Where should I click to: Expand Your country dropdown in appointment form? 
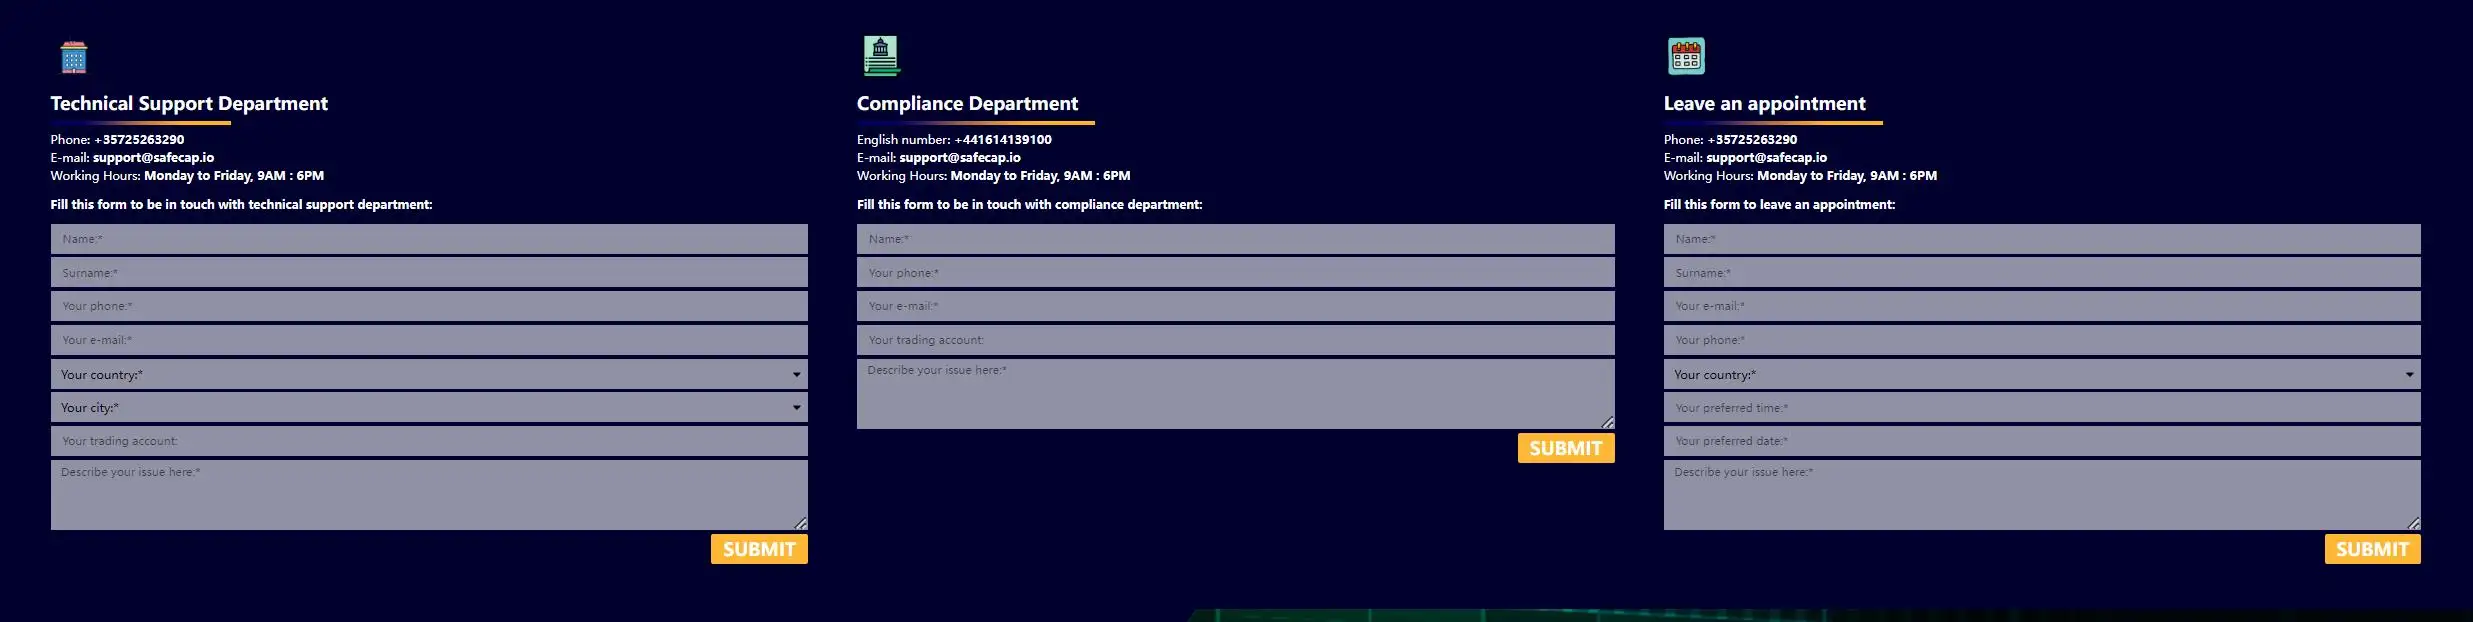tap(2042, 374)
